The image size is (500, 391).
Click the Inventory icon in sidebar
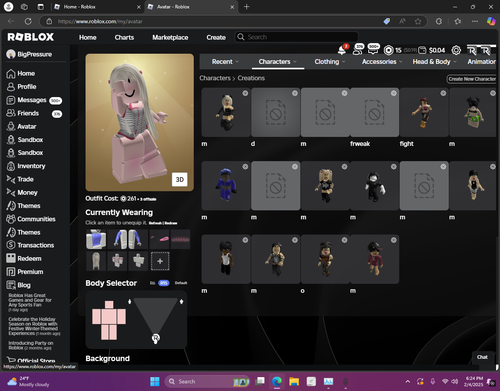tap(11, 166)
